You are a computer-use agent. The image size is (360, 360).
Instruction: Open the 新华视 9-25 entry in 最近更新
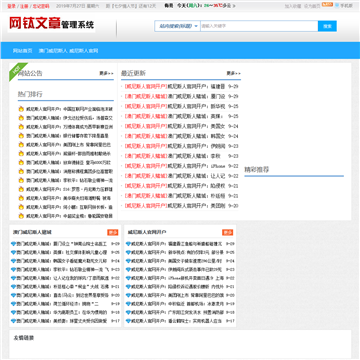point(196,106)
